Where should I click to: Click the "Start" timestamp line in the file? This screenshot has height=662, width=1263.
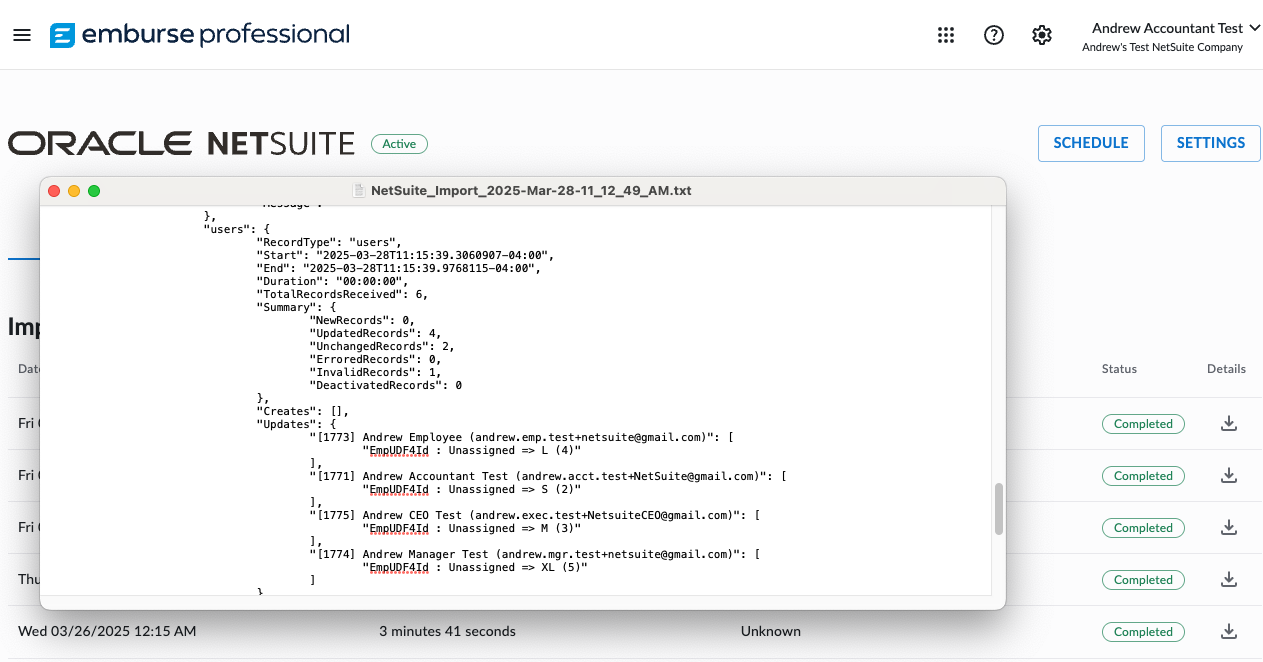coord(405,255)
